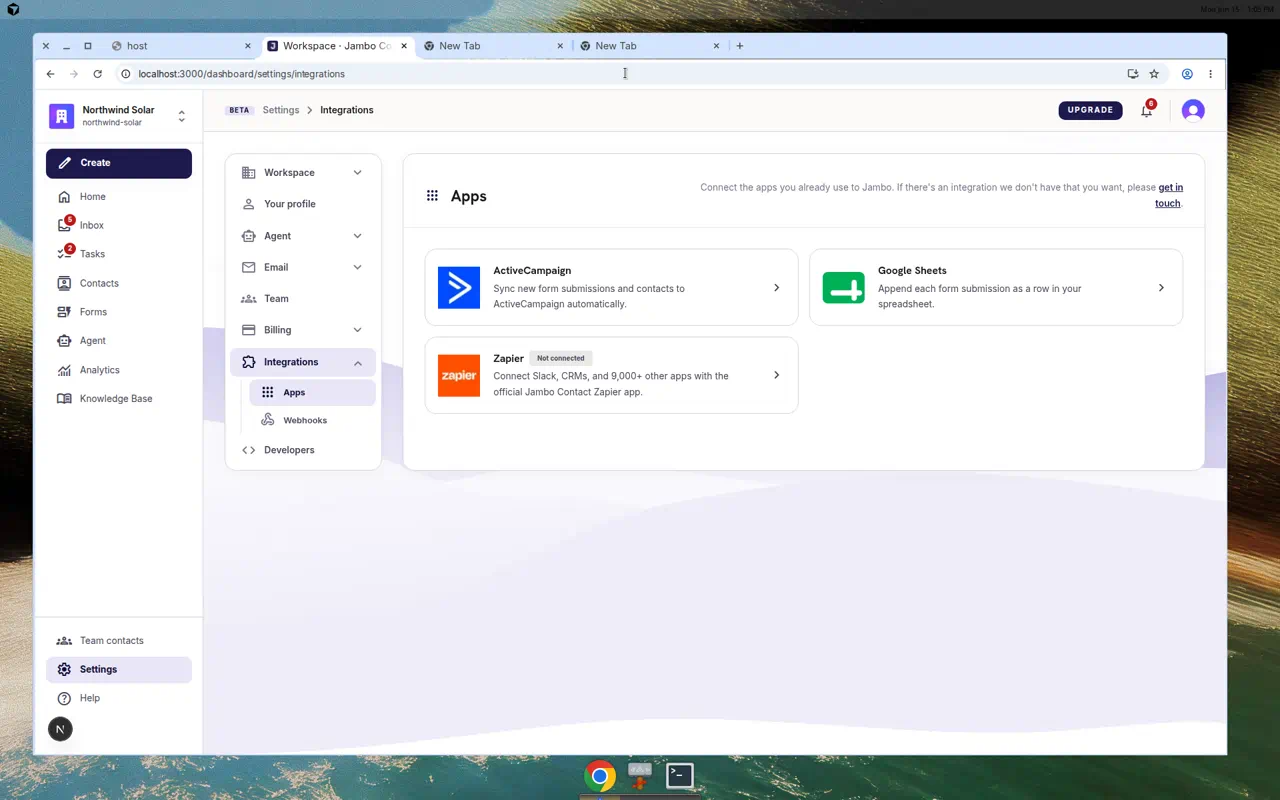Click the ActiveCampaign logo icon
Image resolution: width=1280 pixels, height=800 pixels.
459,288
